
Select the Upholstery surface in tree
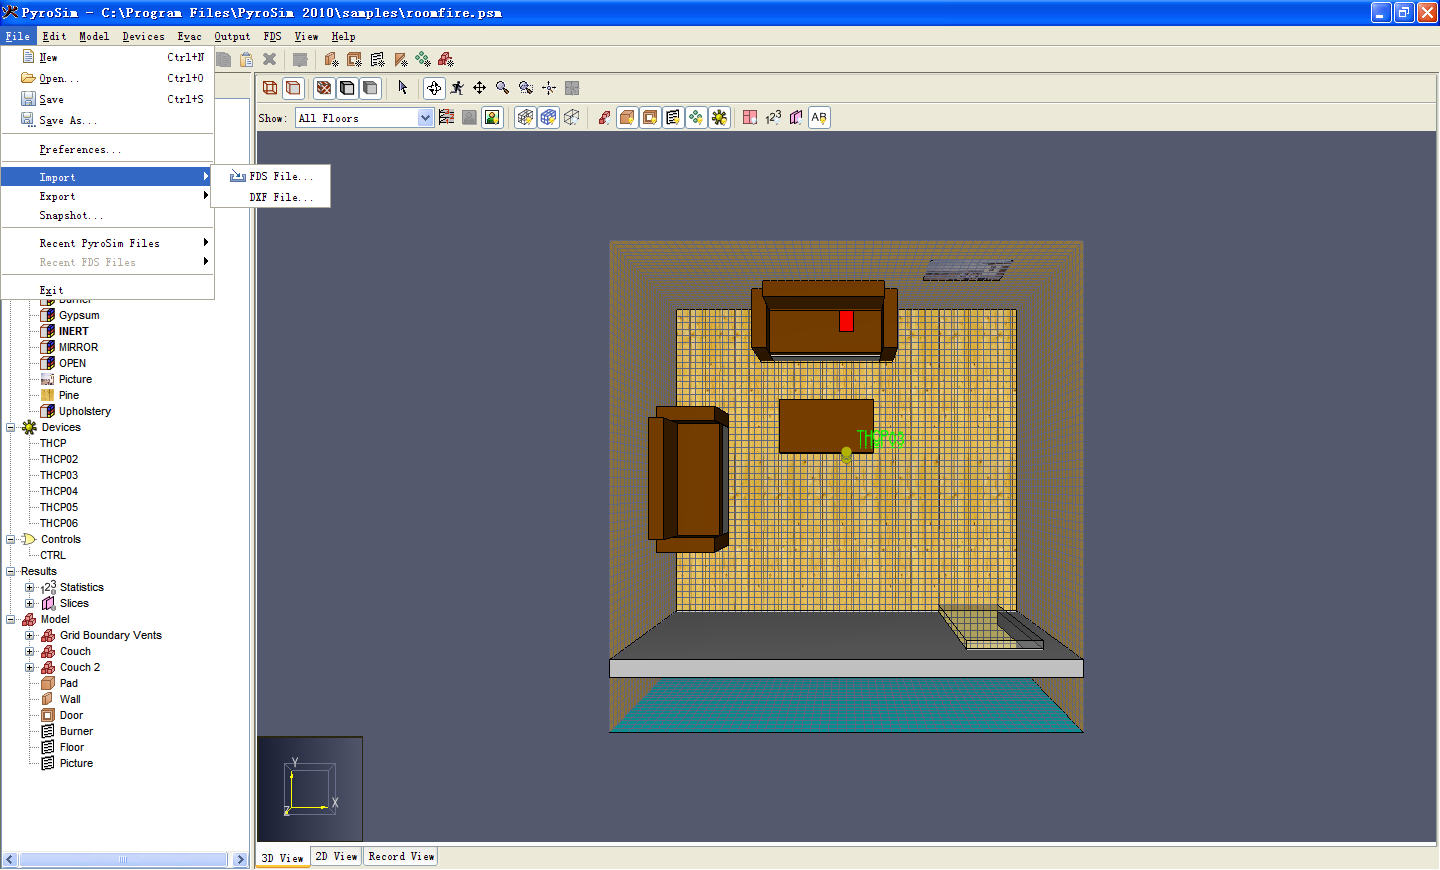(x=85, y=411)
